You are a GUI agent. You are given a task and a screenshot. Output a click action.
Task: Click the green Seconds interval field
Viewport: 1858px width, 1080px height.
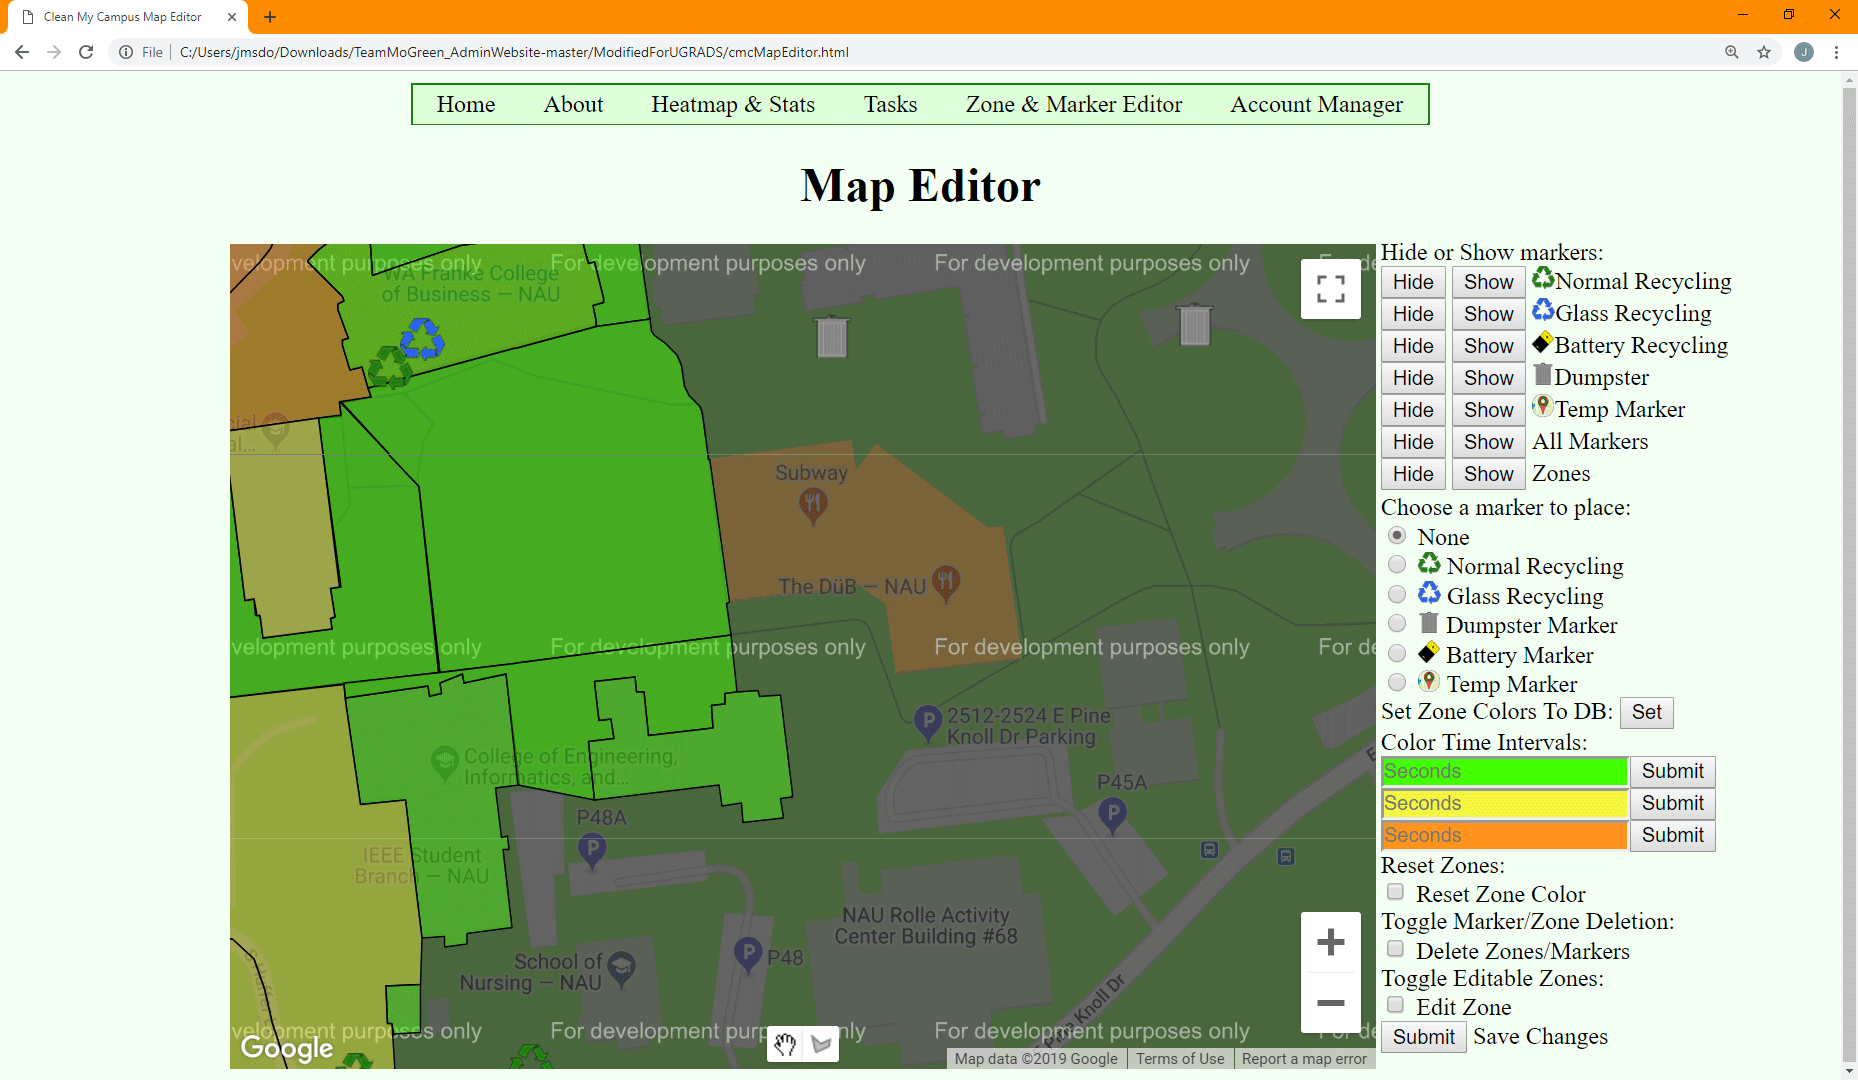[x=1504, y=771]
